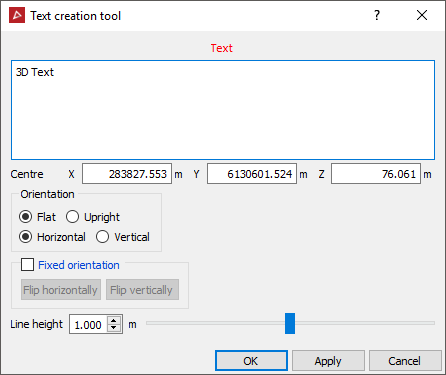
Task: Open the help question mark button
Action: point(377,15)
